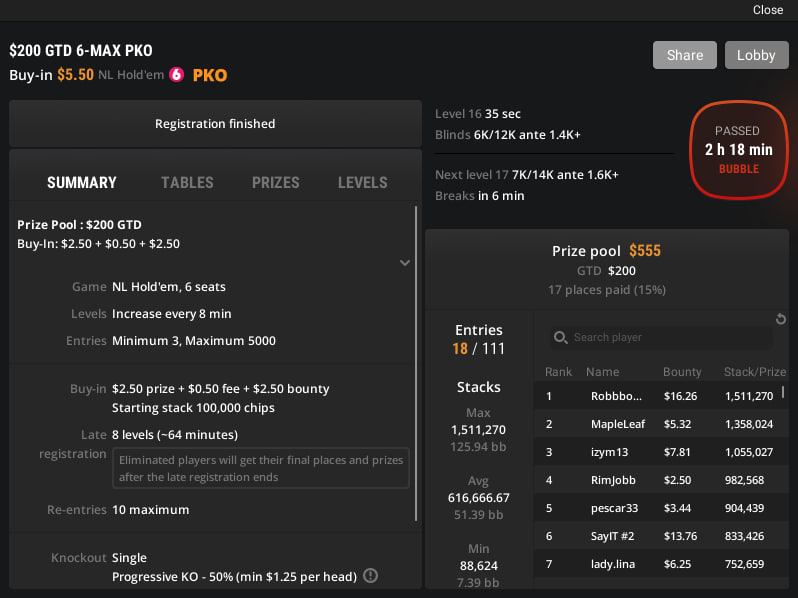
Task: Click the player list scrollbar
Action: pos(782,392)
